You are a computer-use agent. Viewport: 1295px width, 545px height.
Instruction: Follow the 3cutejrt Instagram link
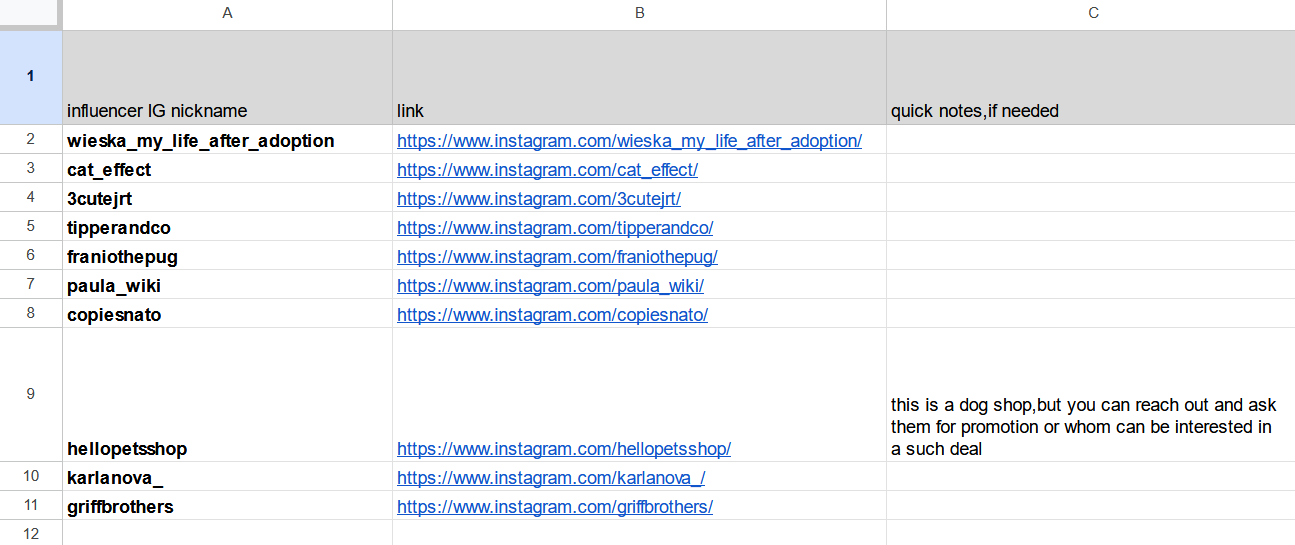click(x=538, y=199)
